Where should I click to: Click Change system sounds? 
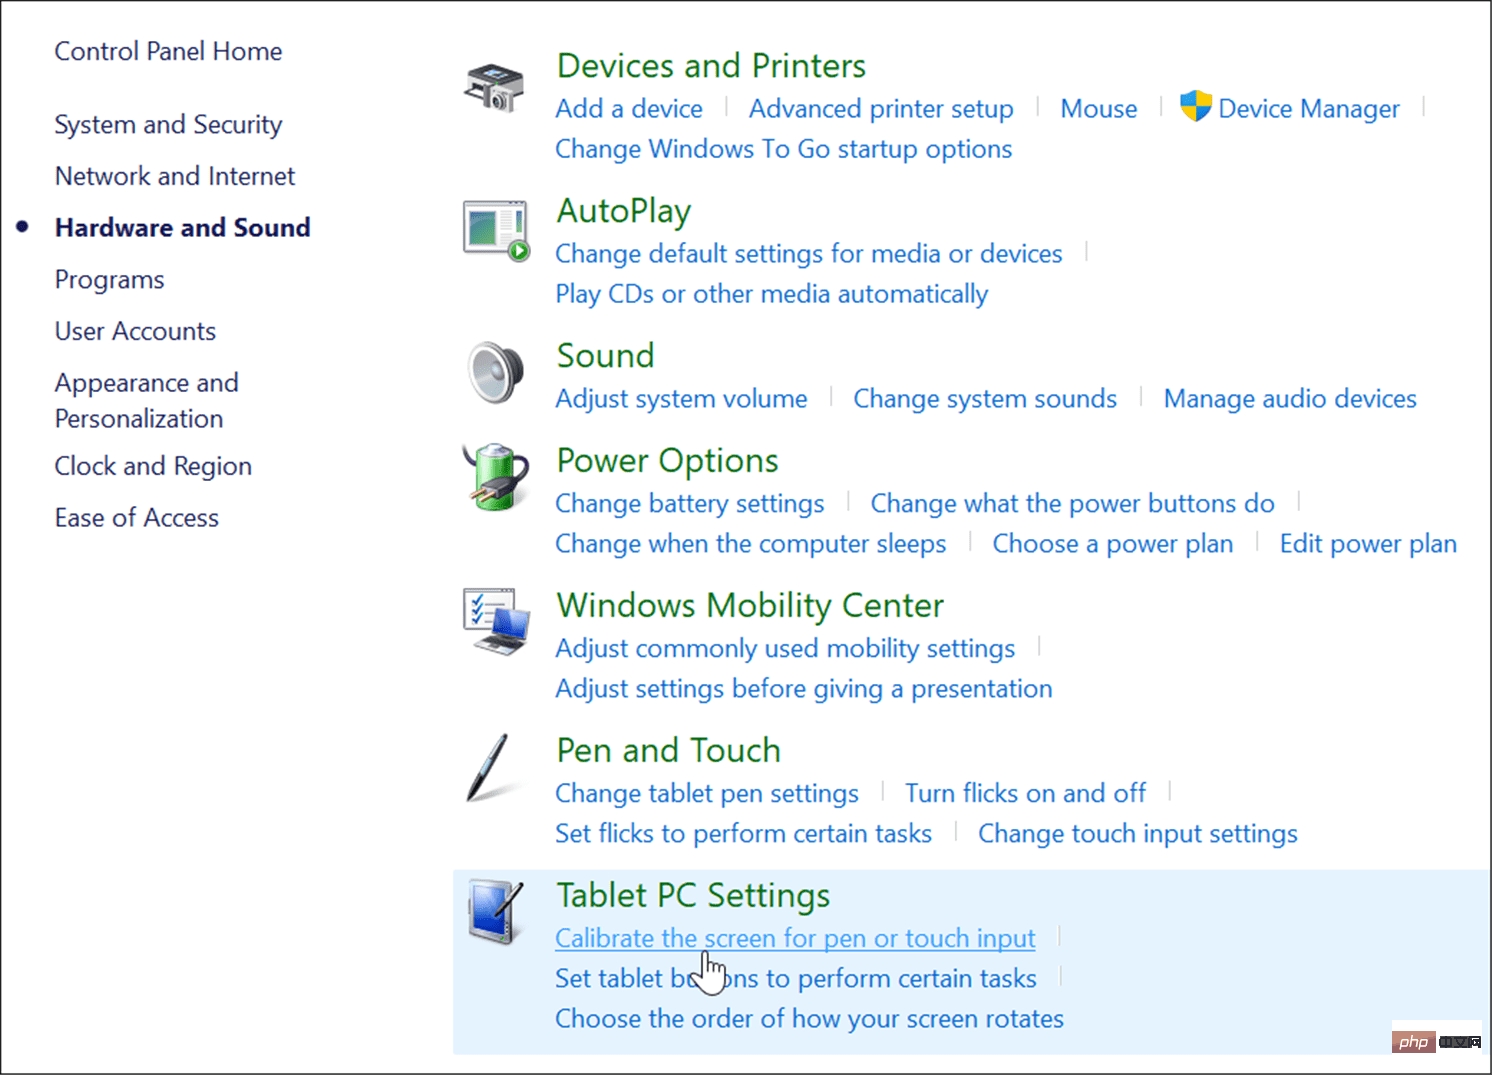click(985, 399)
